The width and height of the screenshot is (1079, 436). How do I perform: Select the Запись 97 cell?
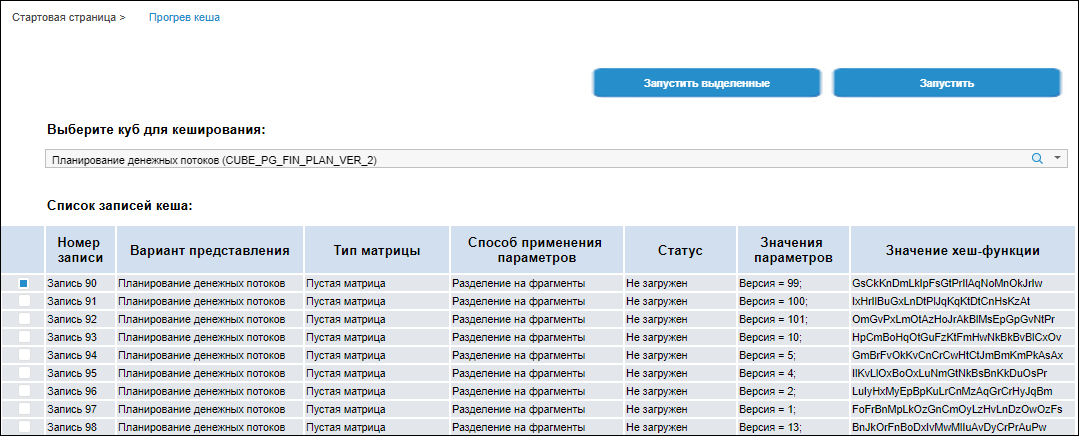[80, 409]
